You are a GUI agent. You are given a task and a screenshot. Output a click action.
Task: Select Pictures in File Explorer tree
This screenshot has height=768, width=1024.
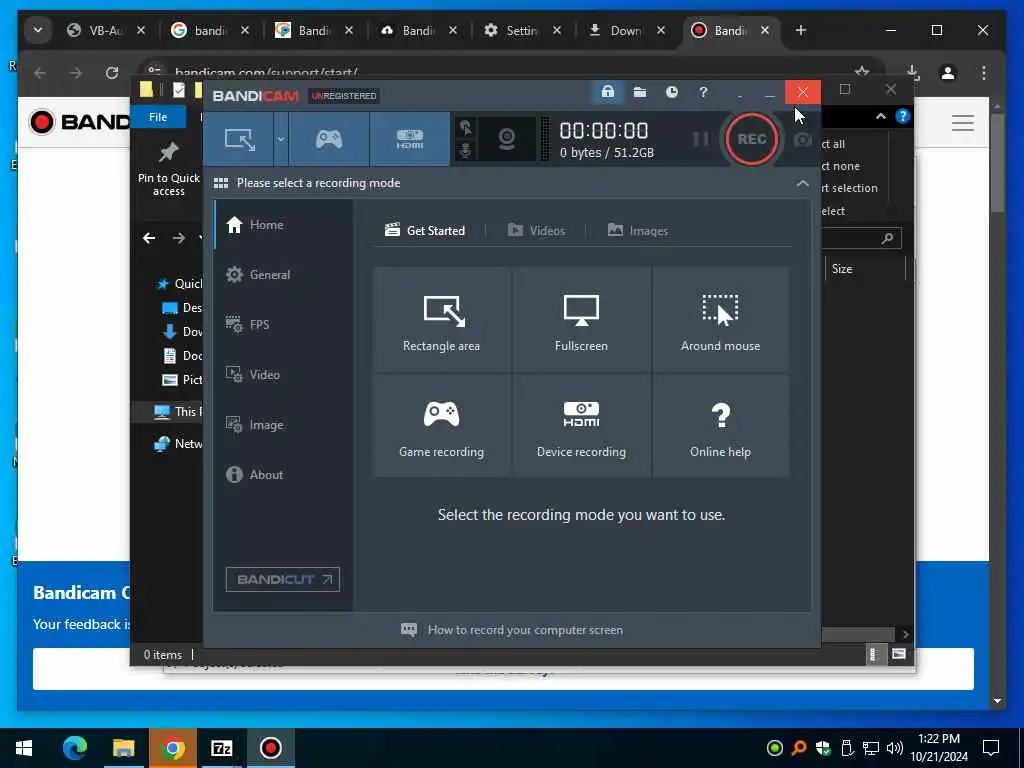point(182,380)
